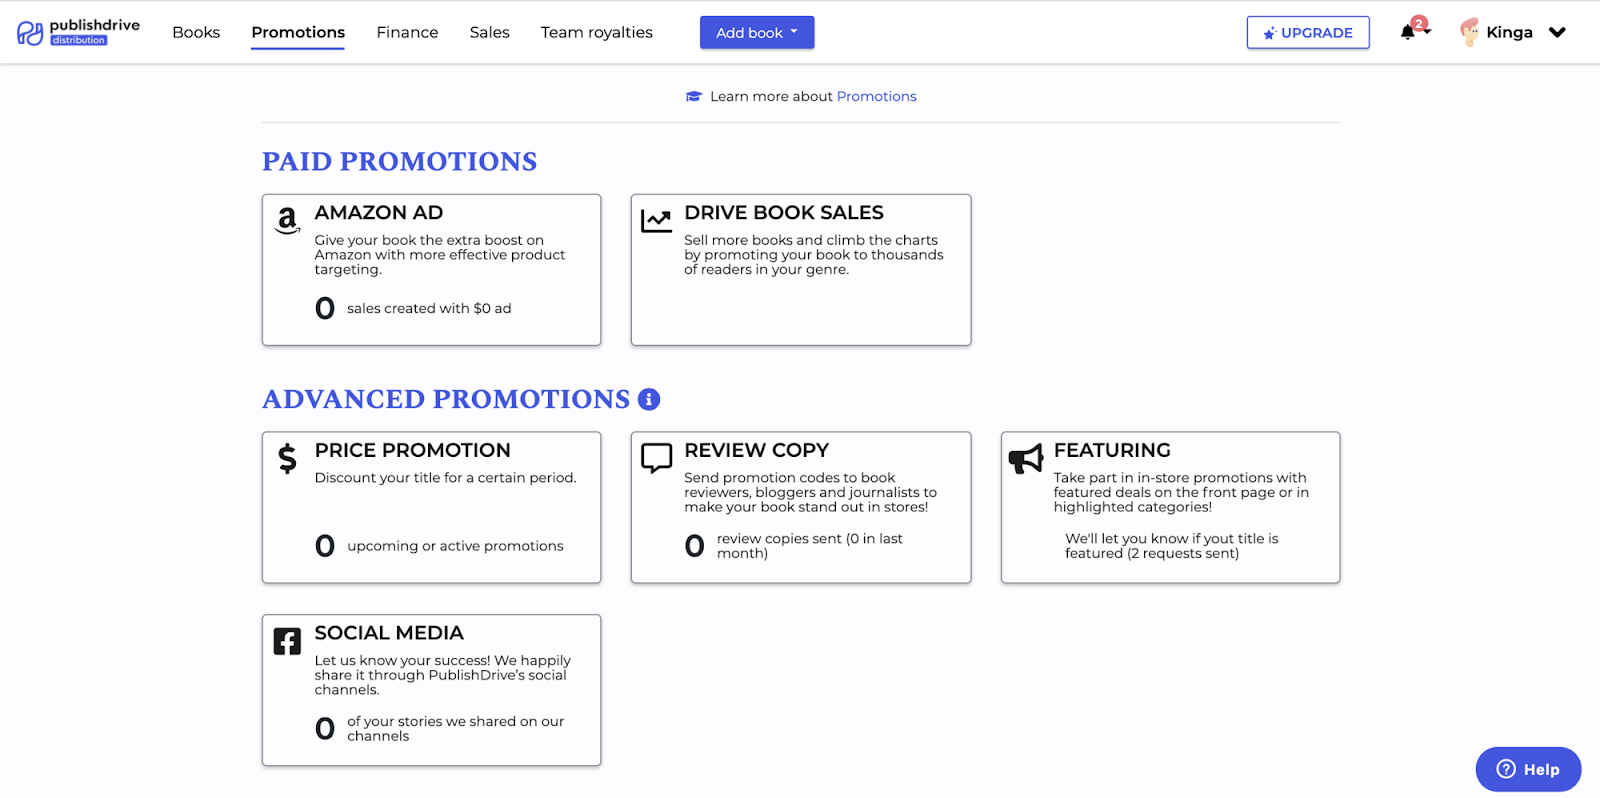This screenshot has width=1600, height=798.
Task: Click the PAID PROMOTIONS heading
Action: (400, 161)
